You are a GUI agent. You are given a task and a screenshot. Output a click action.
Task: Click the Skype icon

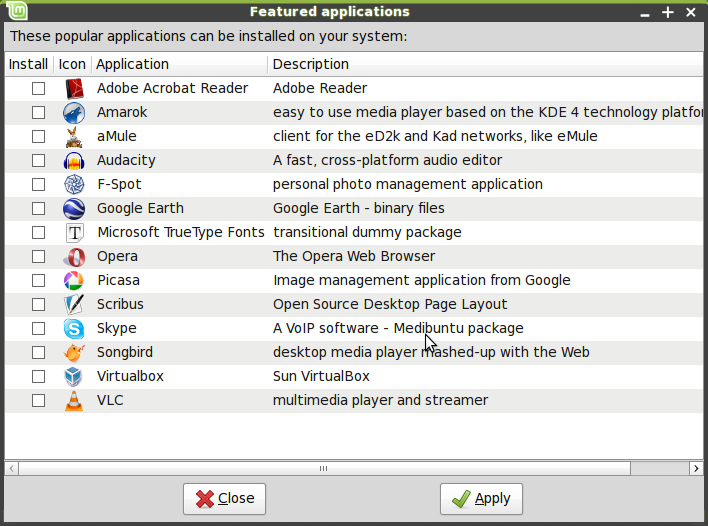(74, 329)
